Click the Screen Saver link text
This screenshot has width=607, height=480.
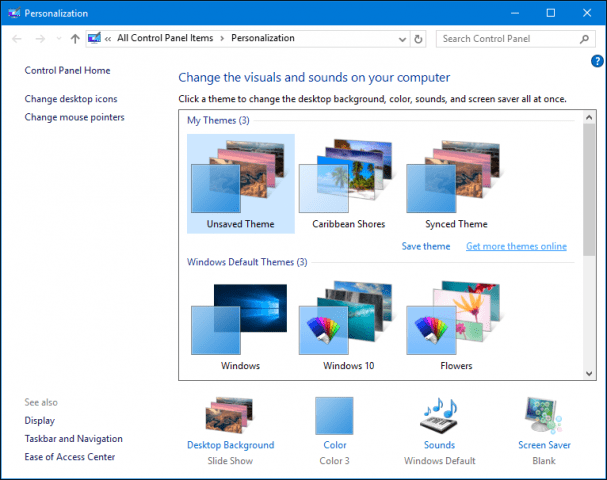(544, 445)
